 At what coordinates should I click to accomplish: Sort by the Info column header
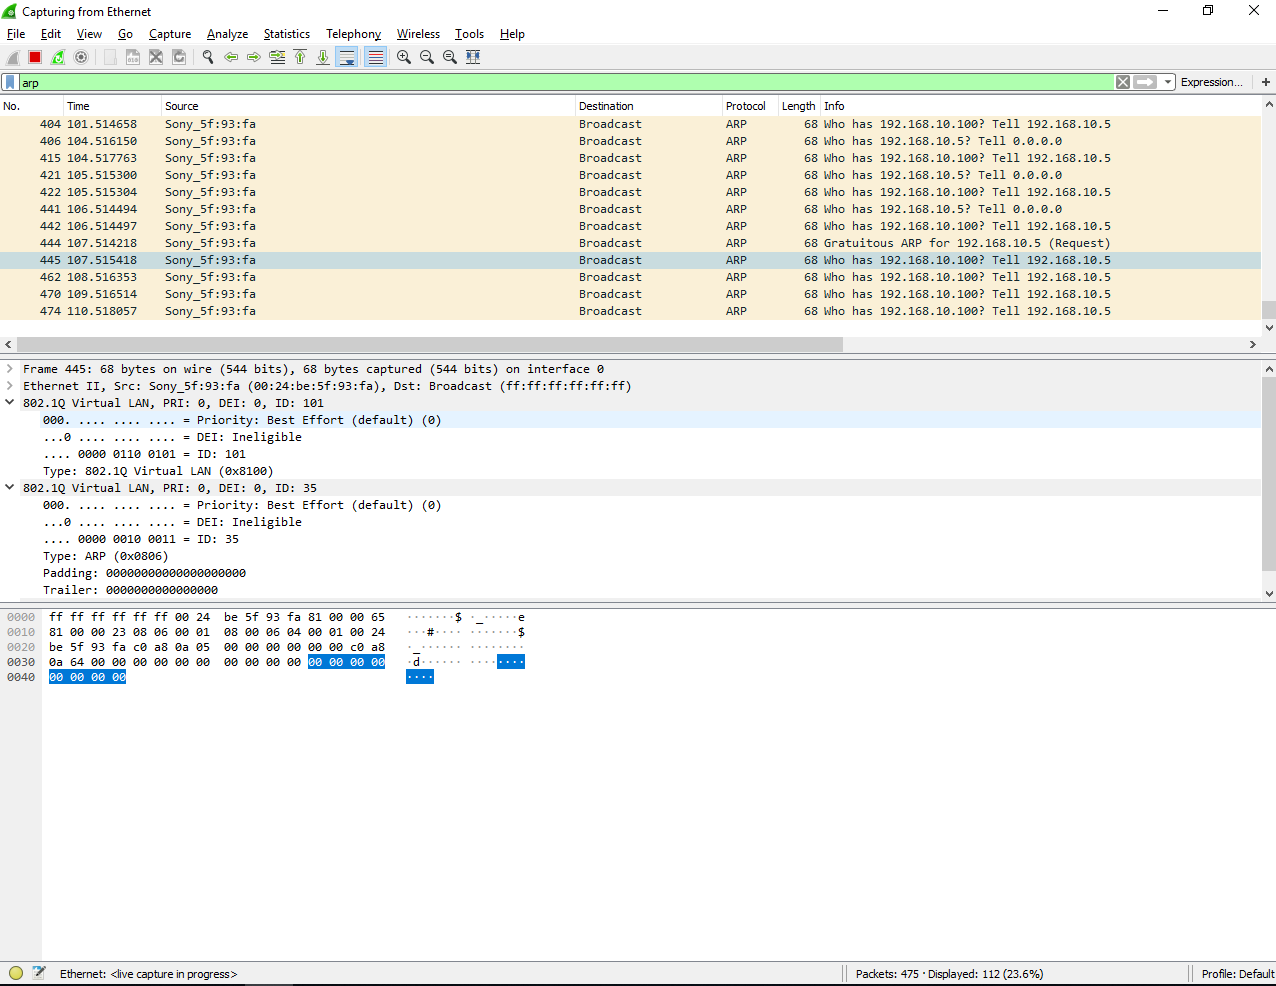click(x=1040, y=106)
